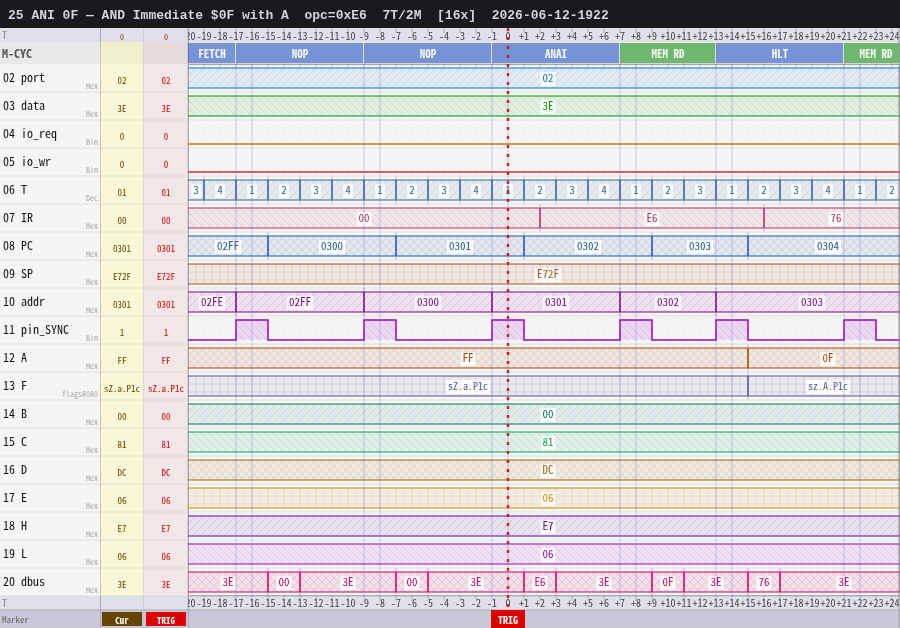Viewport: 900px width, 628px height.
Task: Click PC value 02FF in waveform
Action: [x=228, y=246]
